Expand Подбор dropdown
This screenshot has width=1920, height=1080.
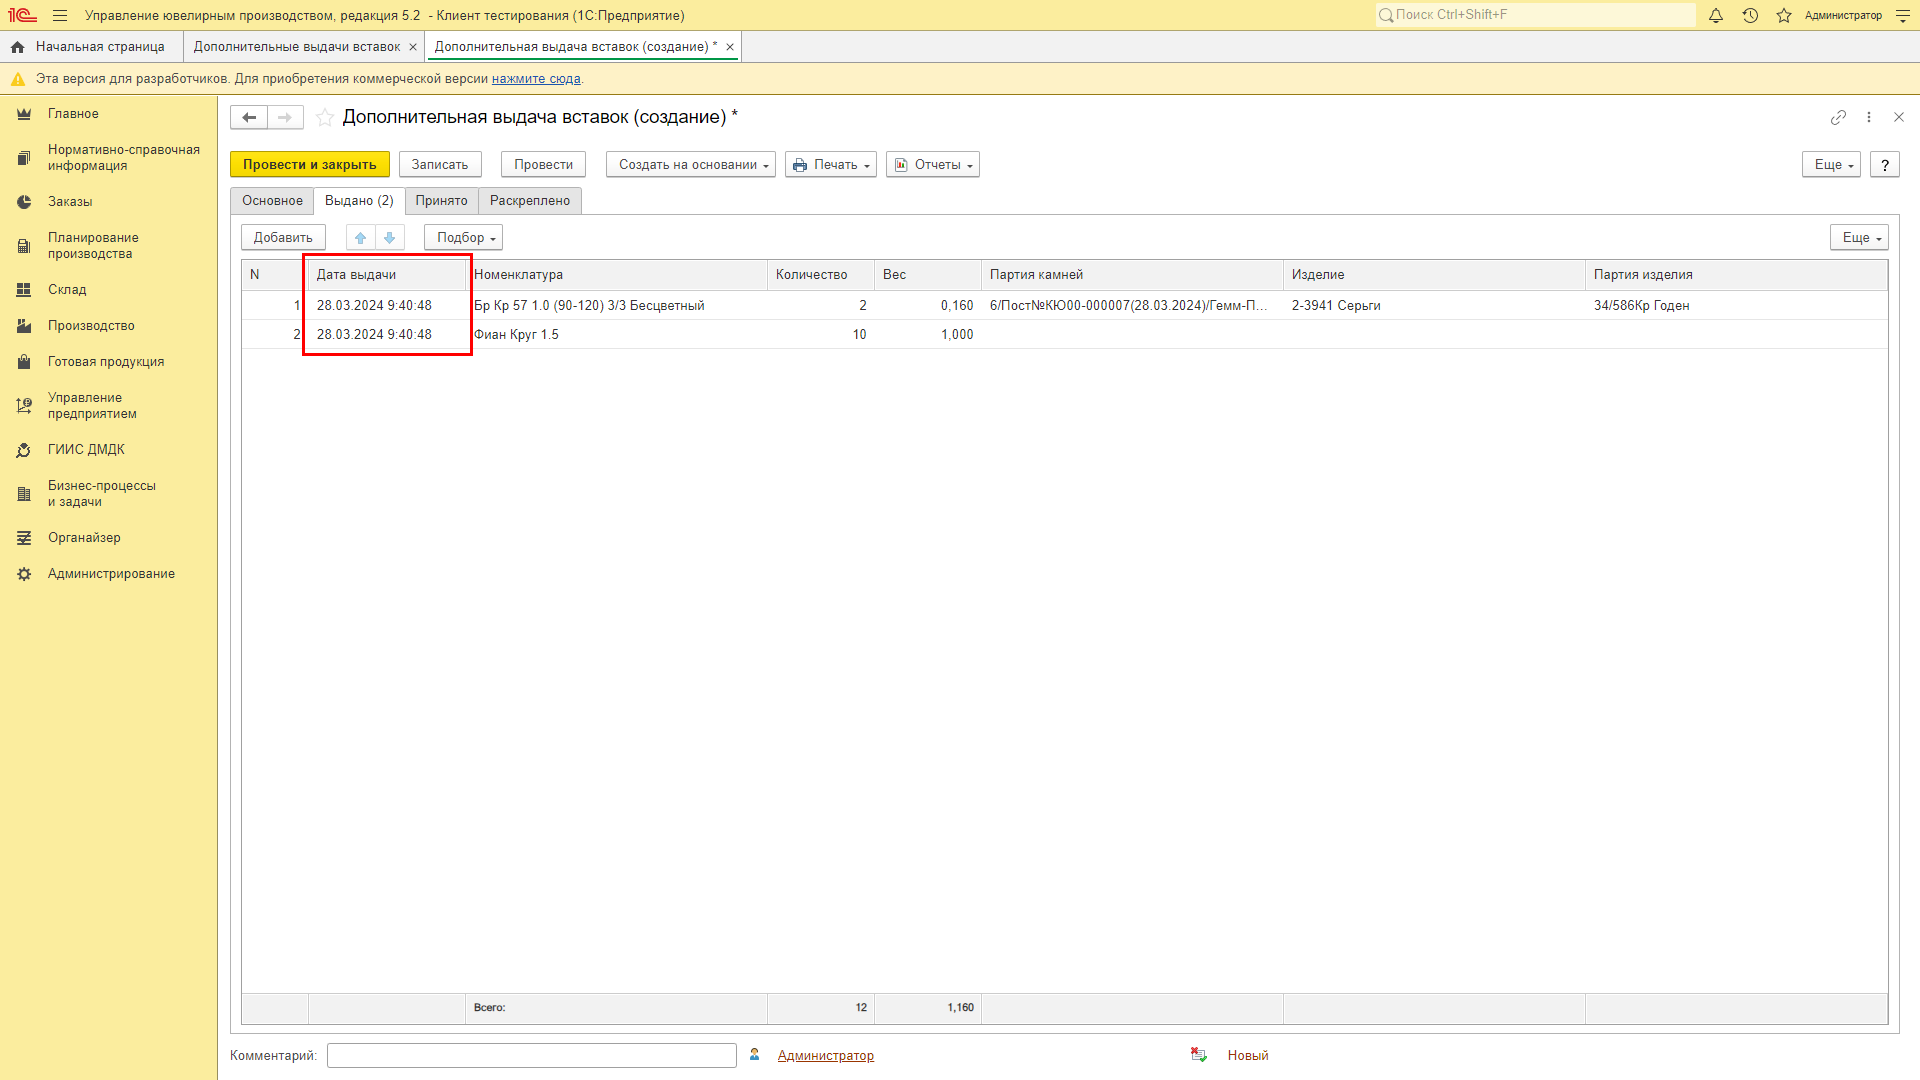[463, 237]
